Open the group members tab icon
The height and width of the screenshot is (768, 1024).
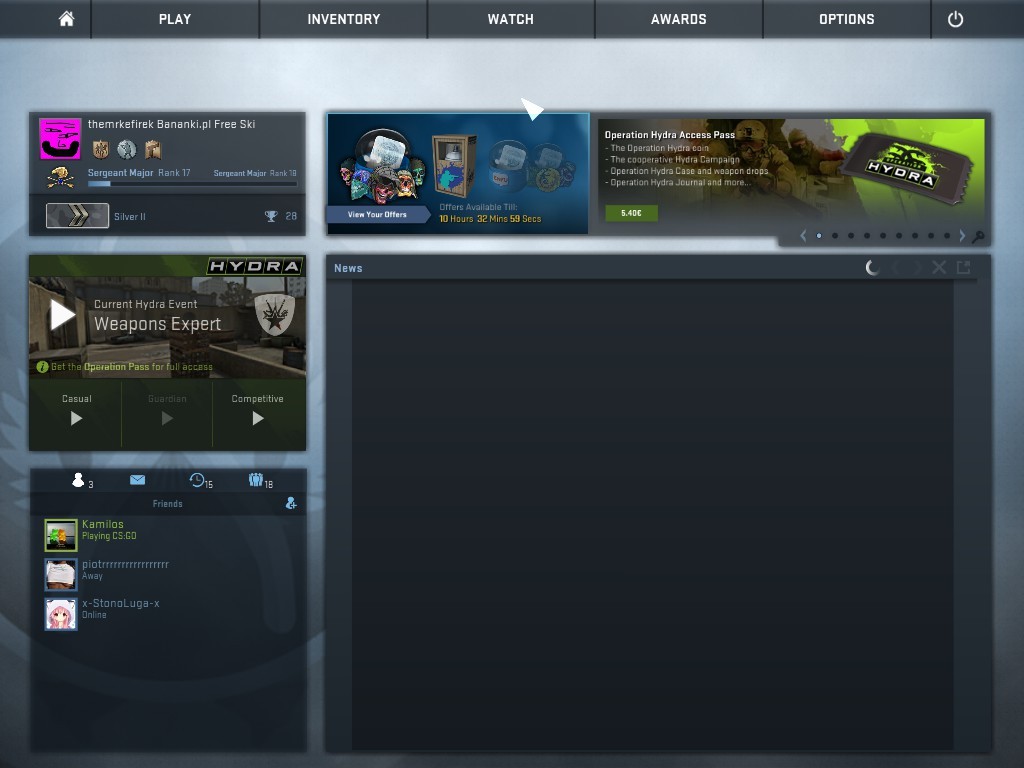[255, 481]
